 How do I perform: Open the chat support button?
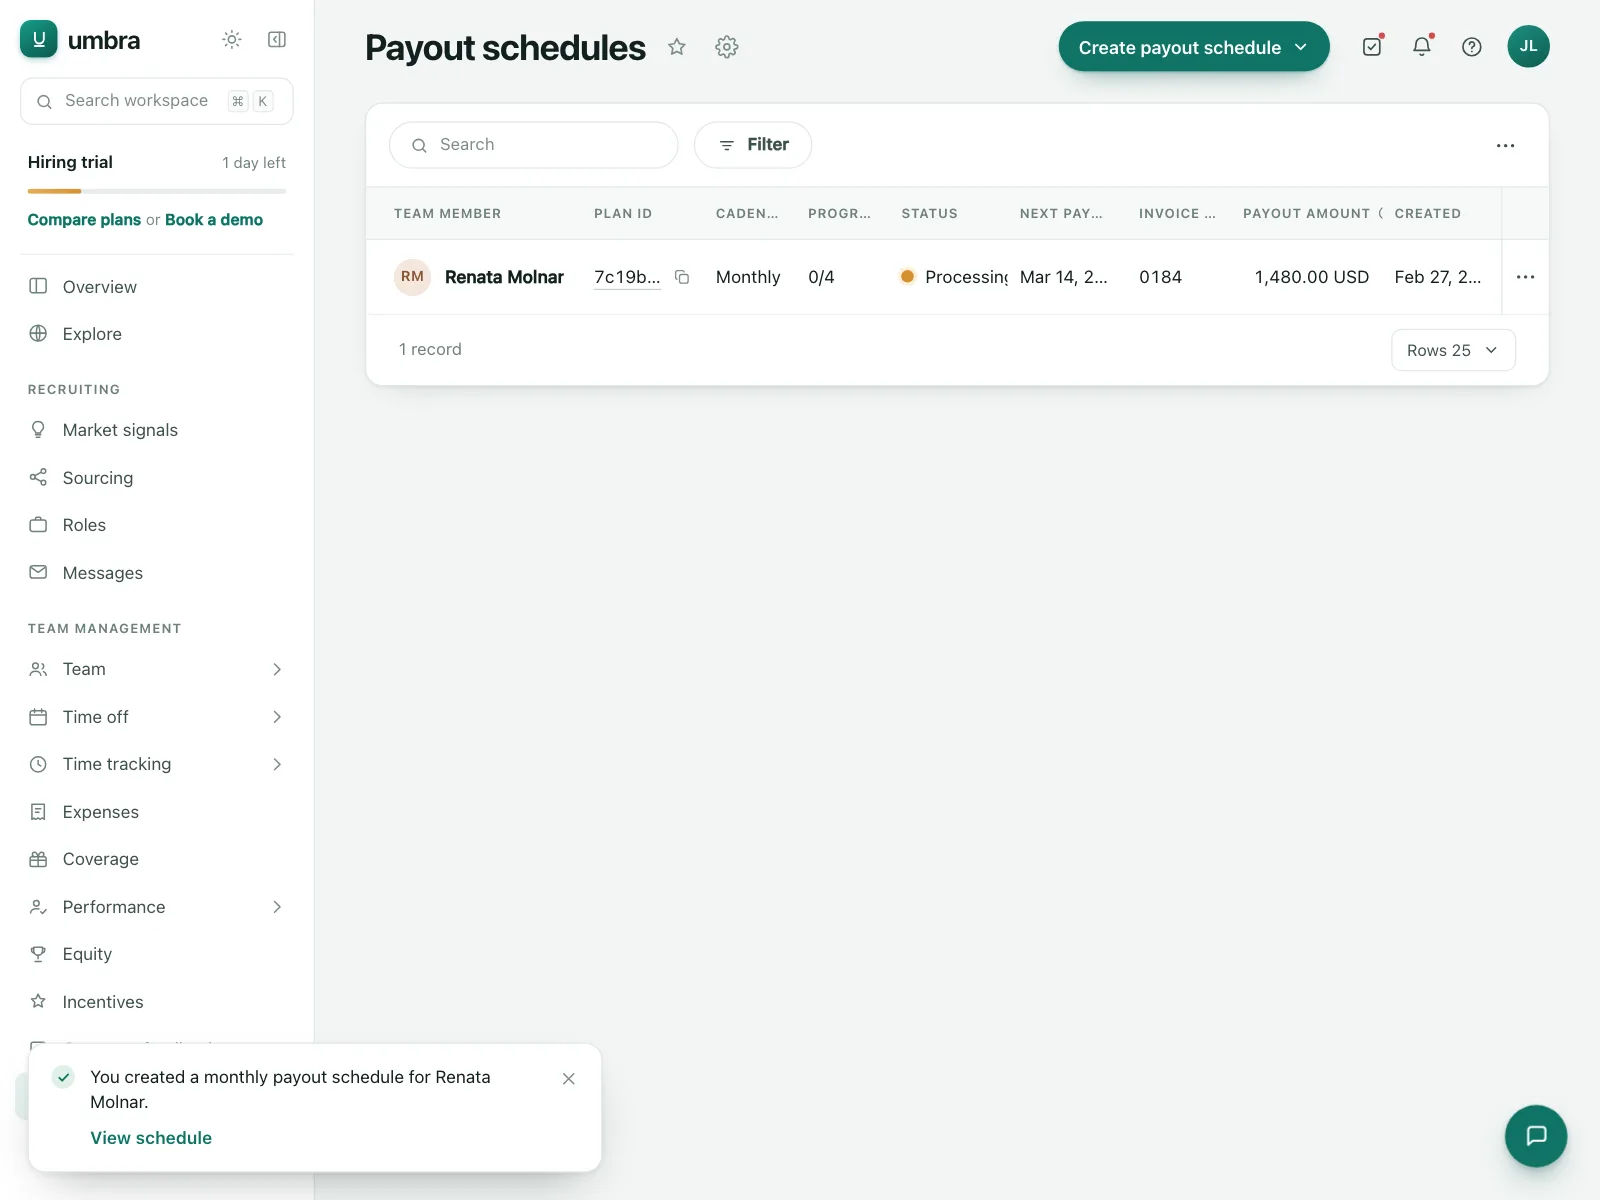[1535, 1136]
